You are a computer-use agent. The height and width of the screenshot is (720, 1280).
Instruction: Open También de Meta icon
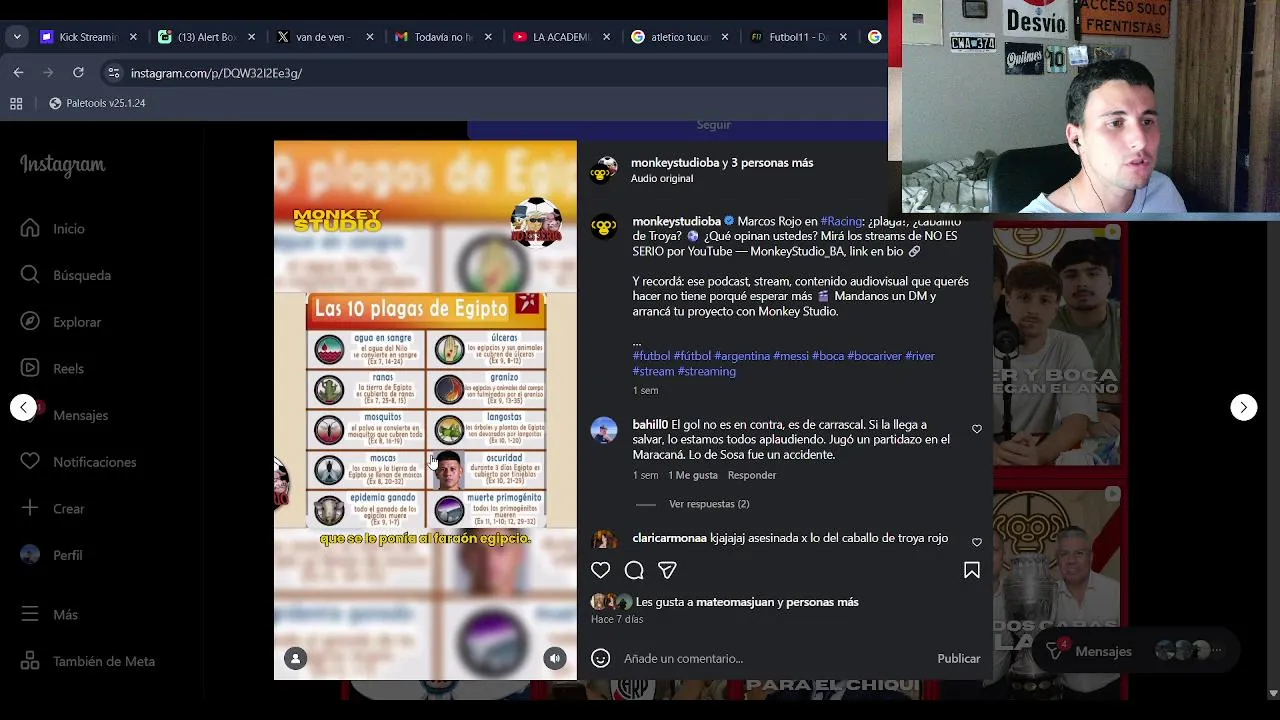(x=30, y=661)
